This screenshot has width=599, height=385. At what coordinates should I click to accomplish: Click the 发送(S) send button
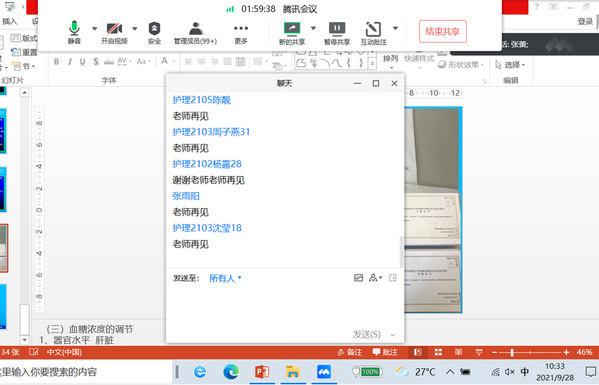click(x=366, y=334)
